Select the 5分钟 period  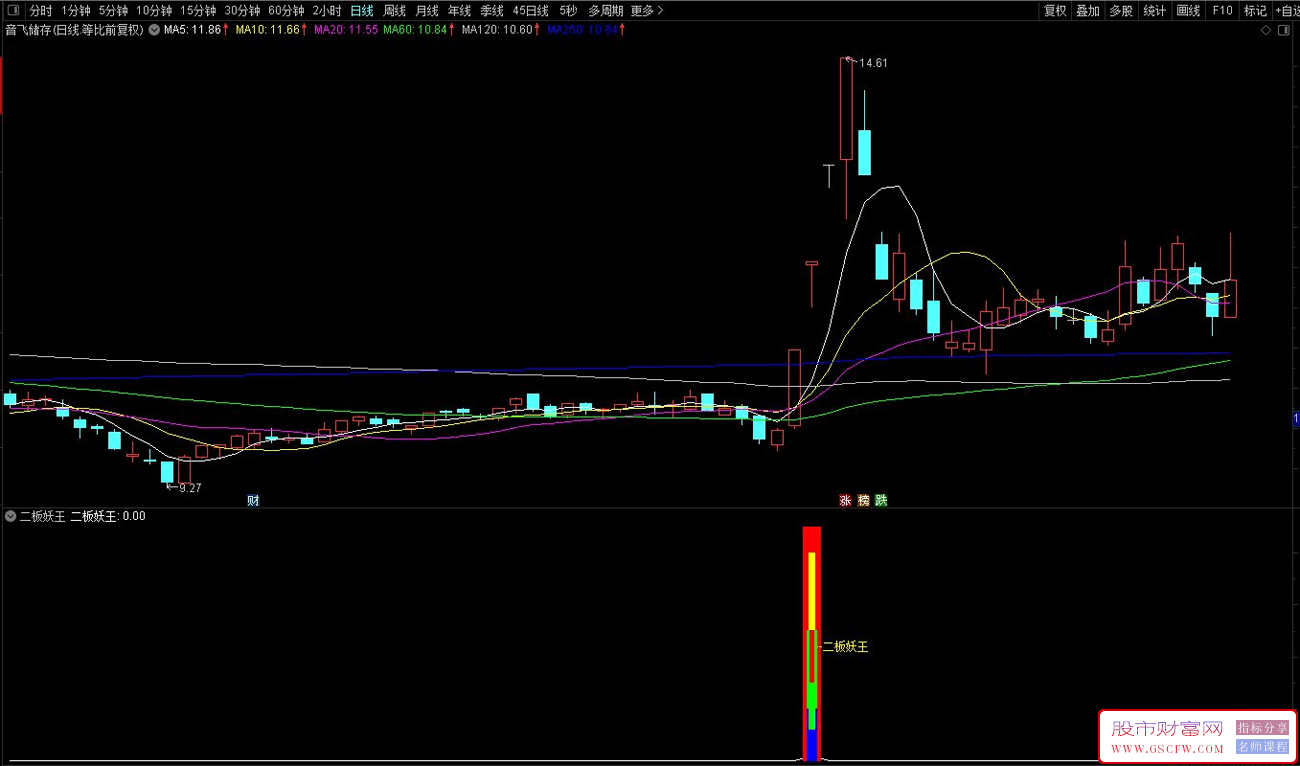114,10
